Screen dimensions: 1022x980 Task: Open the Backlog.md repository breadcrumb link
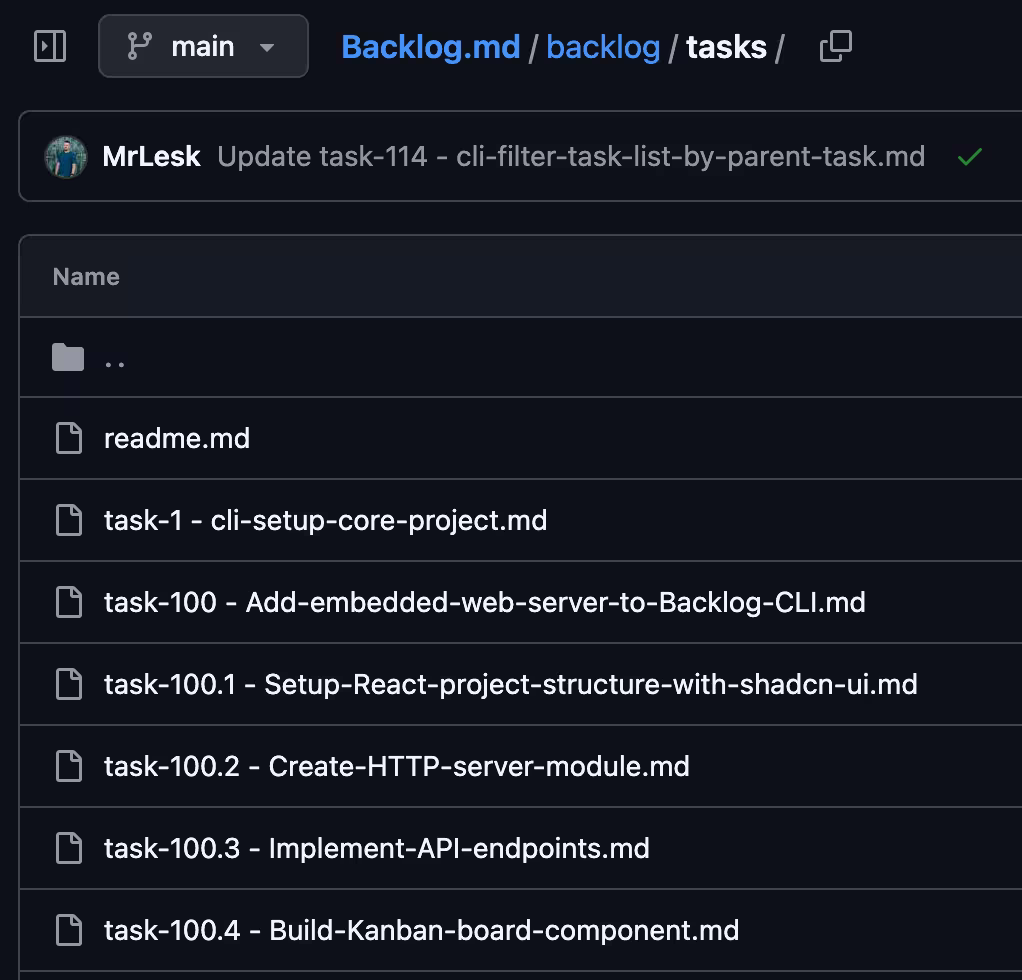[430, 47]
